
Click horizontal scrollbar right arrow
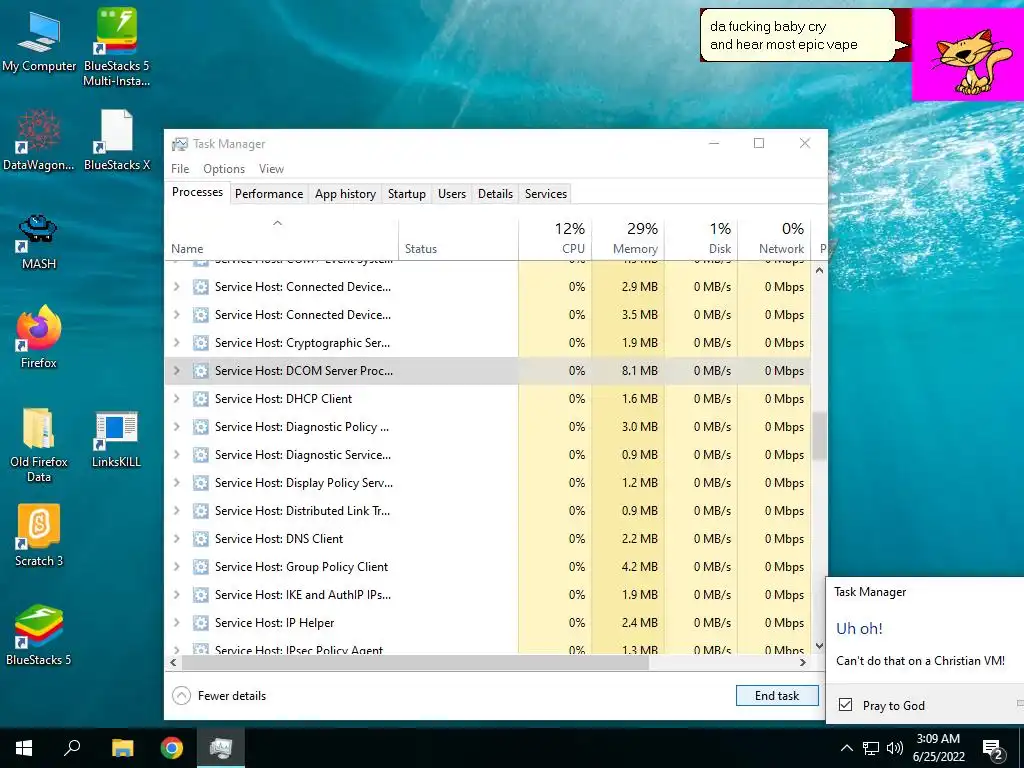[x=803, y=662]
